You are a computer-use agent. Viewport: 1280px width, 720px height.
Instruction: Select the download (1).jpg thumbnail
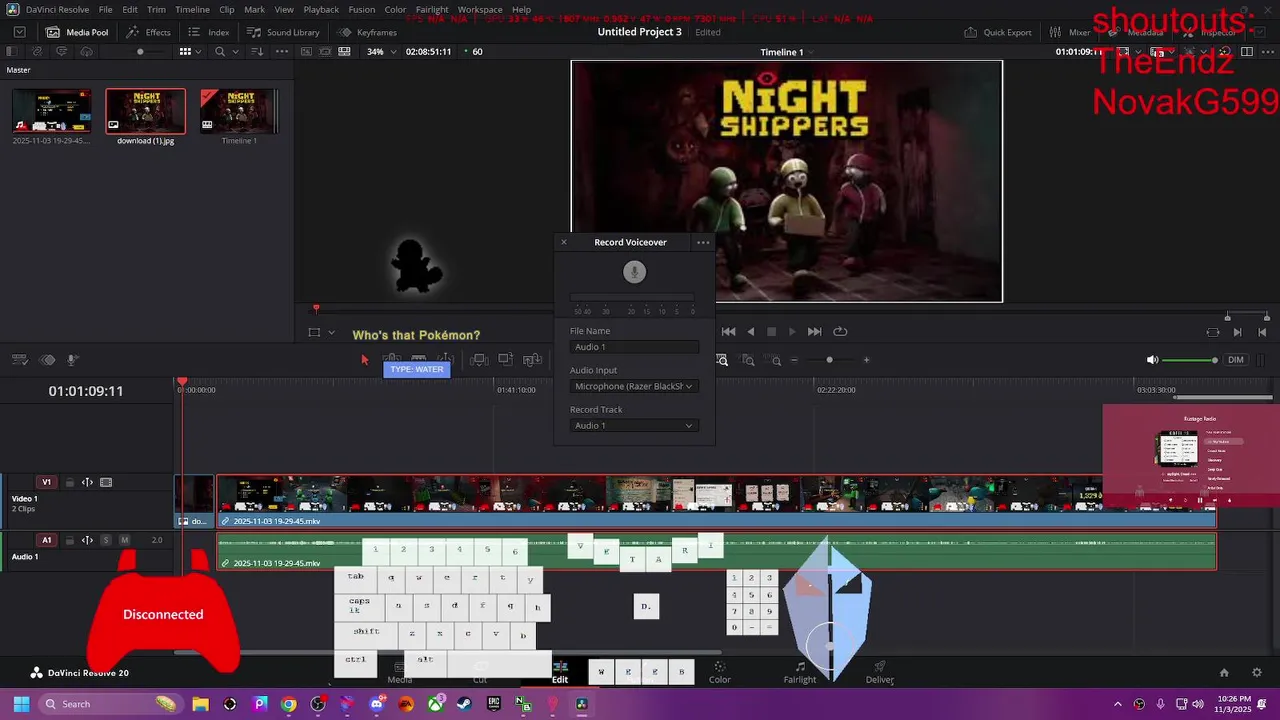146,111
